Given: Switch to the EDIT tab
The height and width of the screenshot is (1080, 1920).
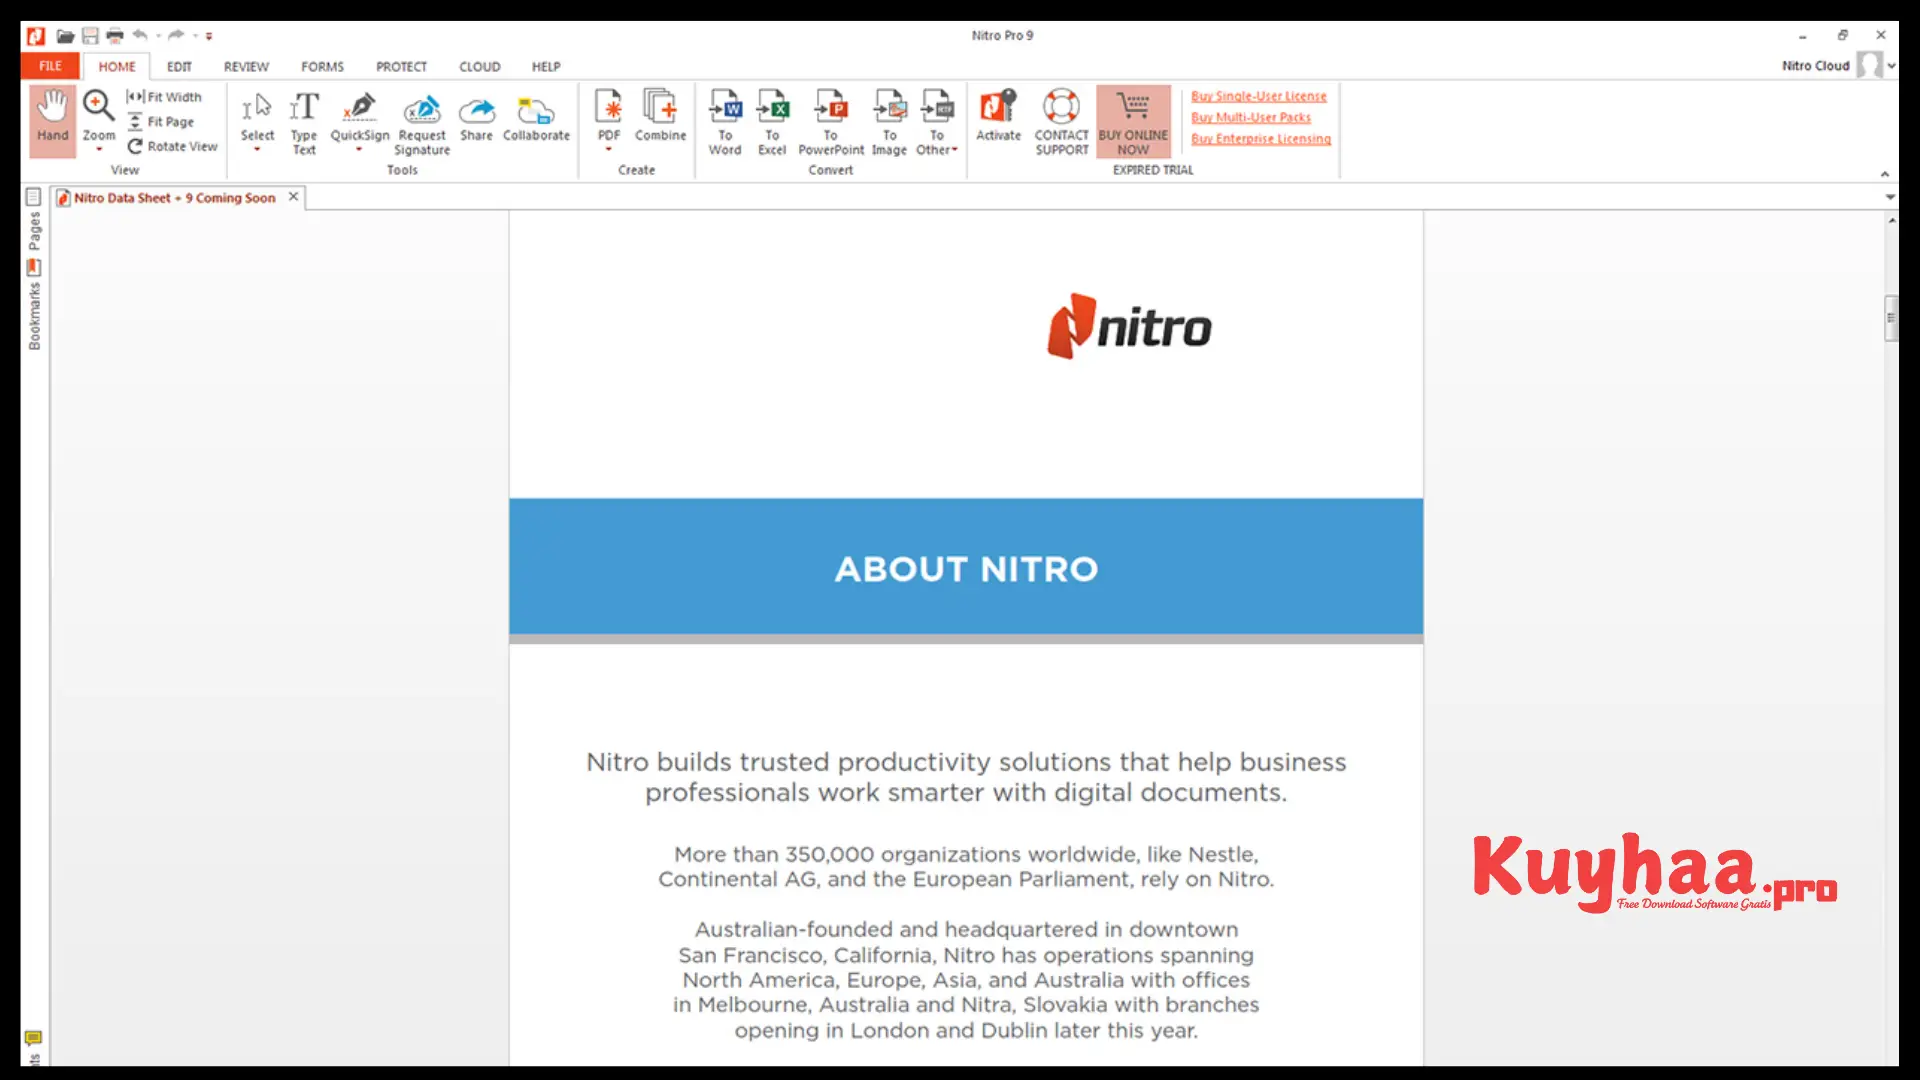Looking at the screenshot, I should point(179,67).
